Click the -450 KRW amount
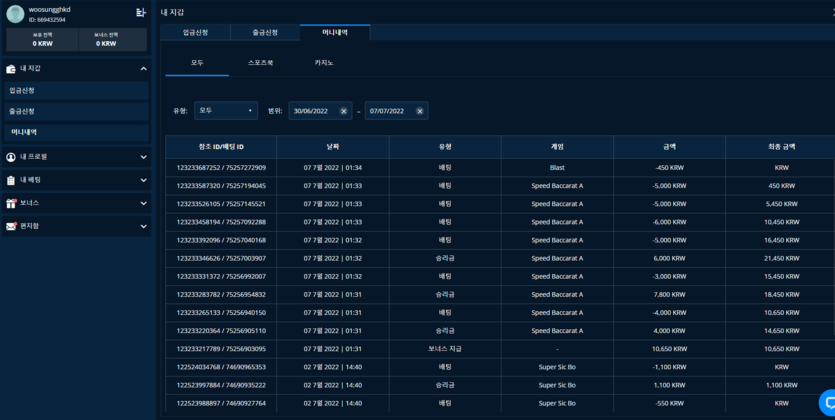The height and width of the screenshot is (420, 835). [x=669, y=168]
